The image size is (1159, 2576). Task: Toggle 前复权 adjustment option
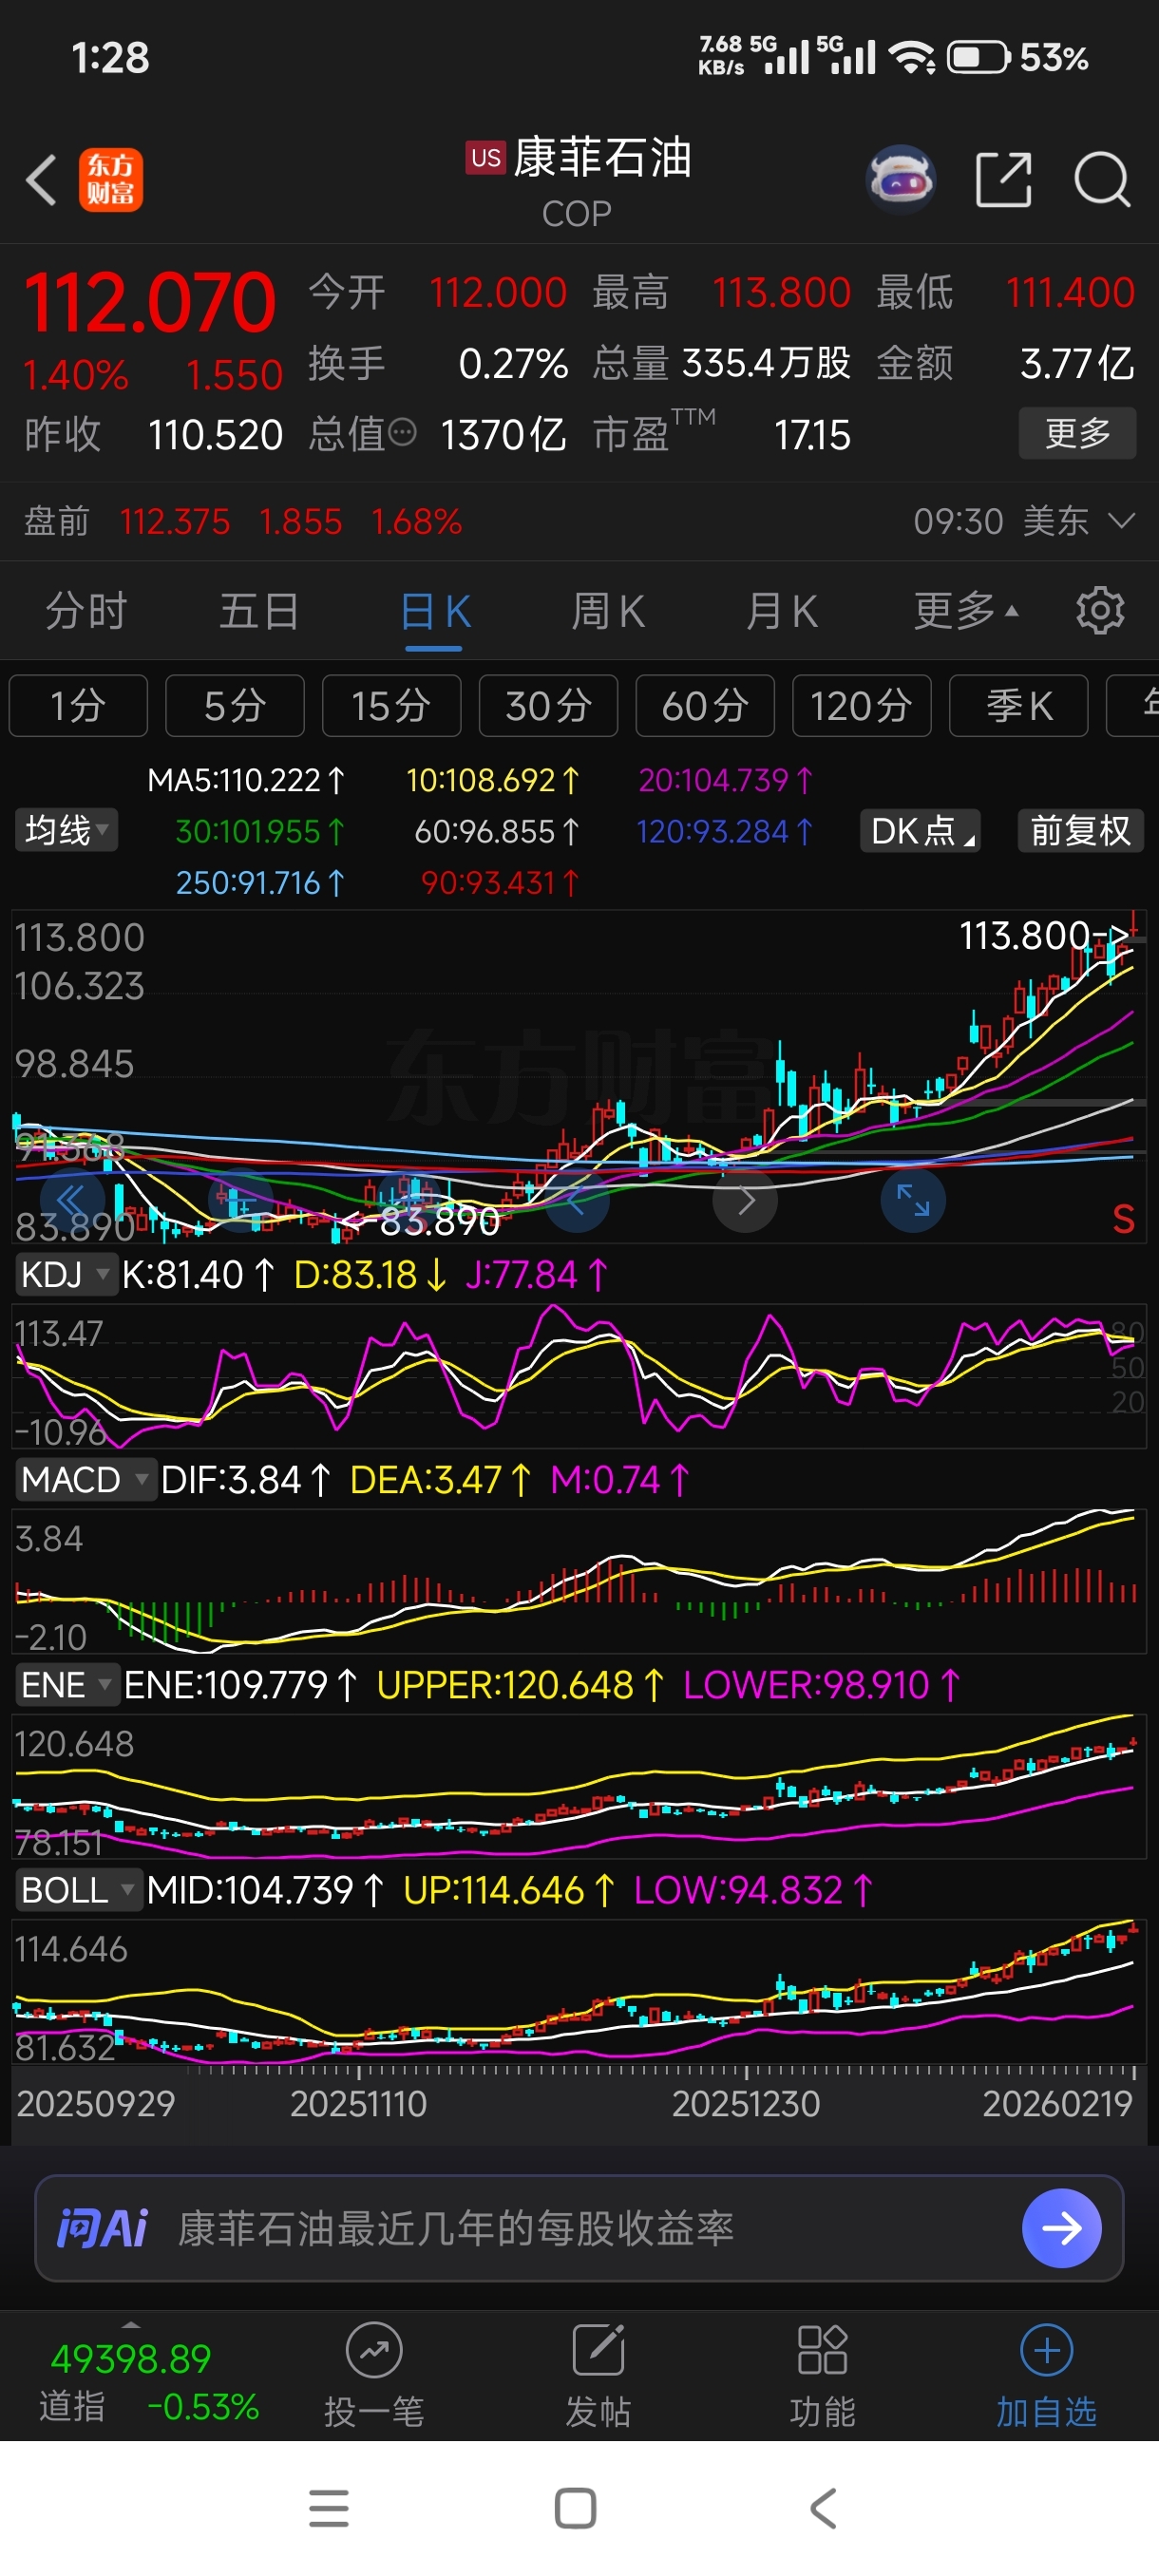[x=1080, y=831]
